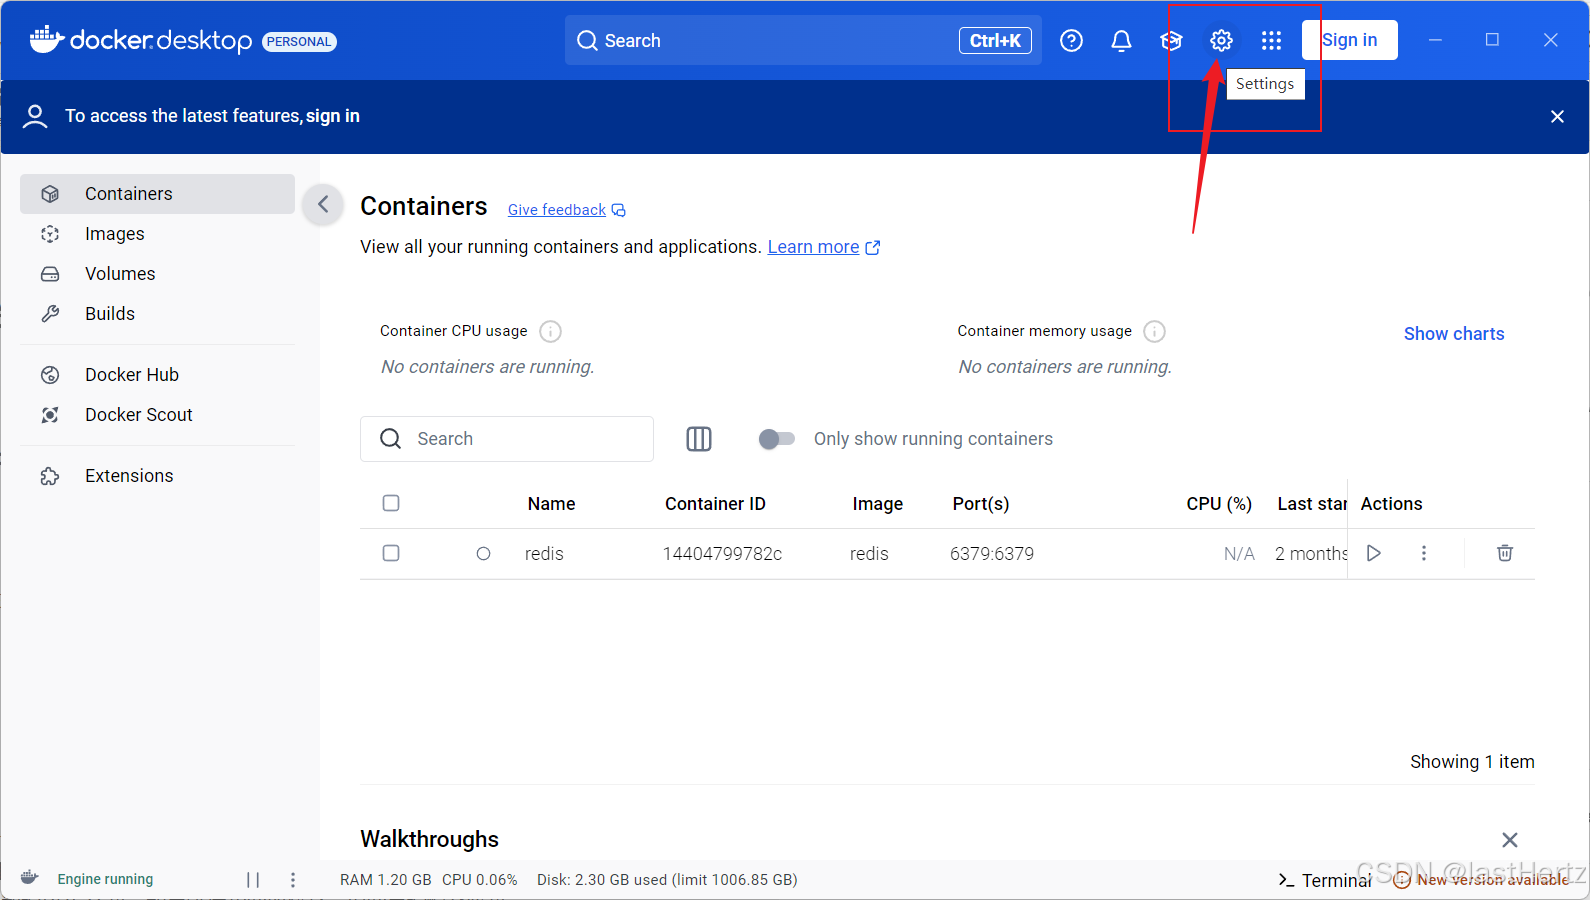The height and width of the screenshot is (900, 1590).
Task: Open Builds in the sidebar
Action: 157,314
